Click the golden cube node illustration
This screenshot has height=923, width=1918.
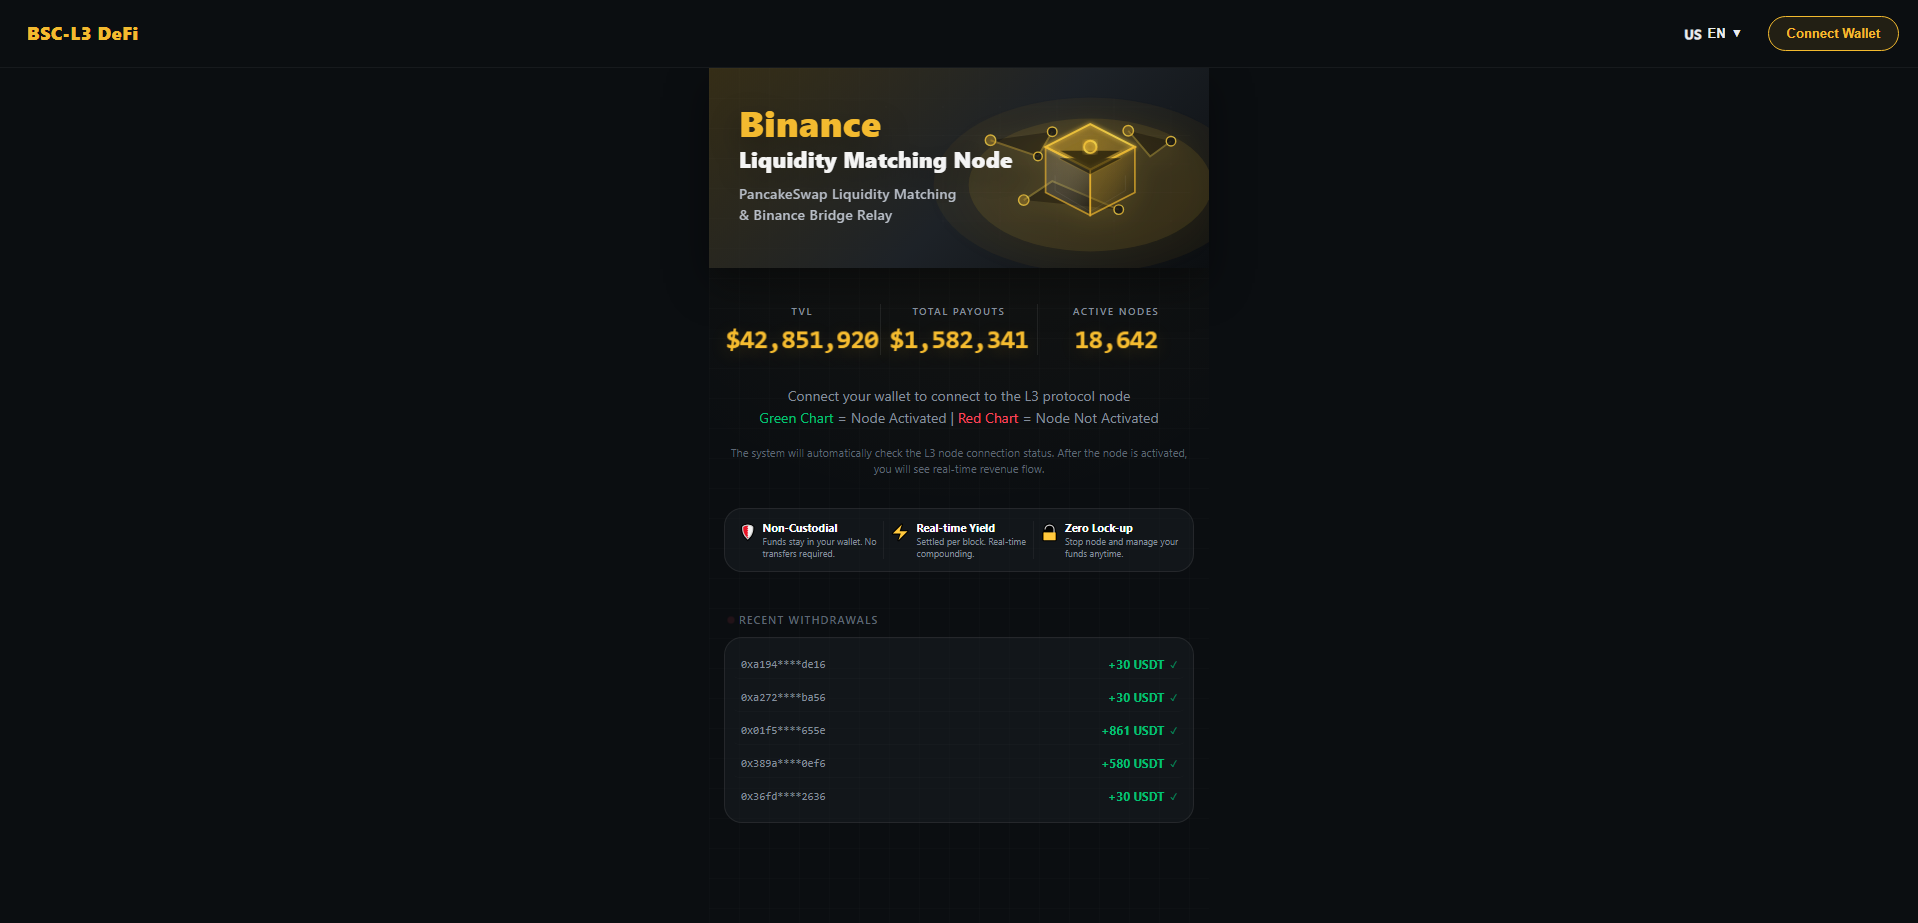pyautogui.click(x=1090, y=168)
